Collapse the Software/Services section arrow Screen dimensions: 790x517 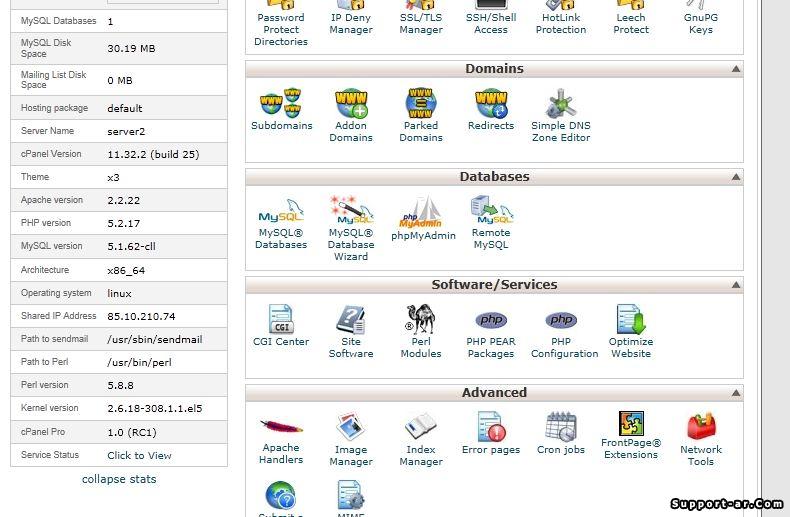coord(736,285)
